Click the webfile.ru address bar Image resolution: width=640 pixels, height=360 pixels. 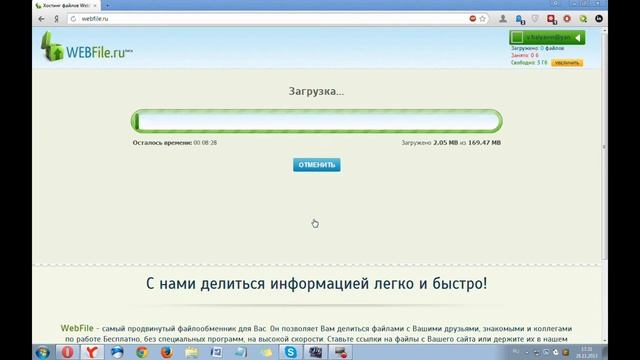pos(269,19)
